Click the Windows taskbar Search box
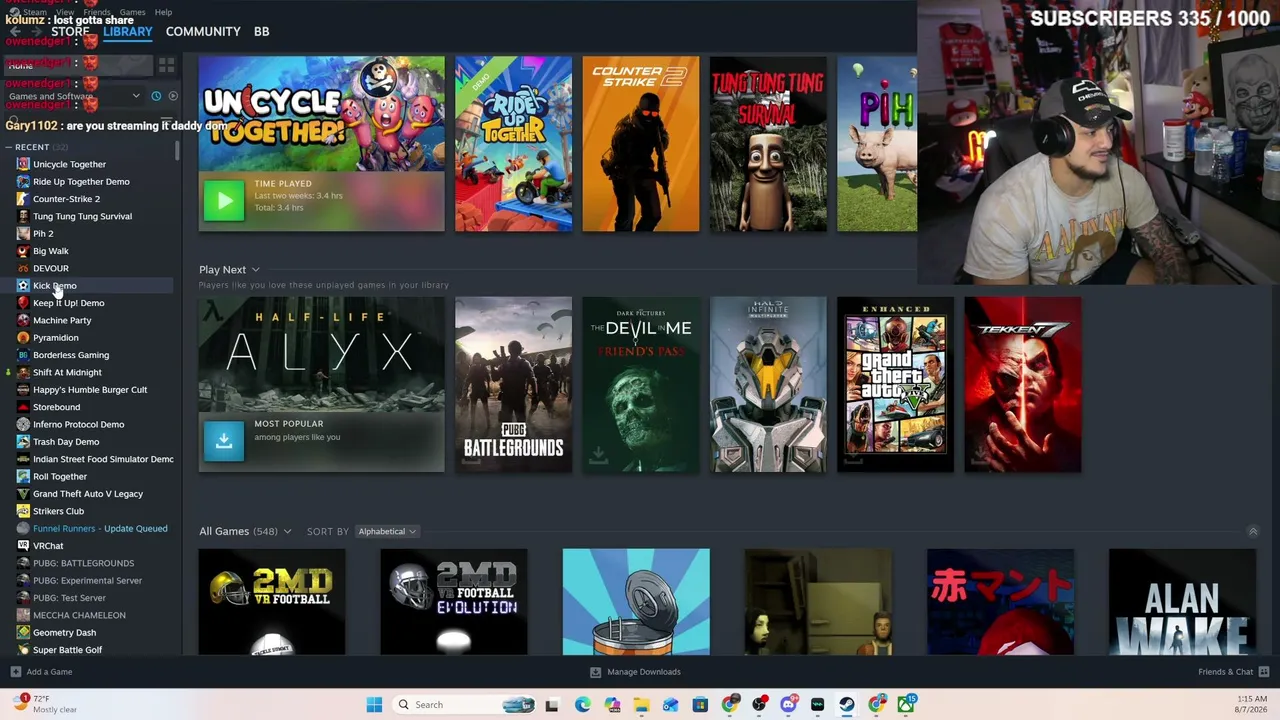 [464, 705]
